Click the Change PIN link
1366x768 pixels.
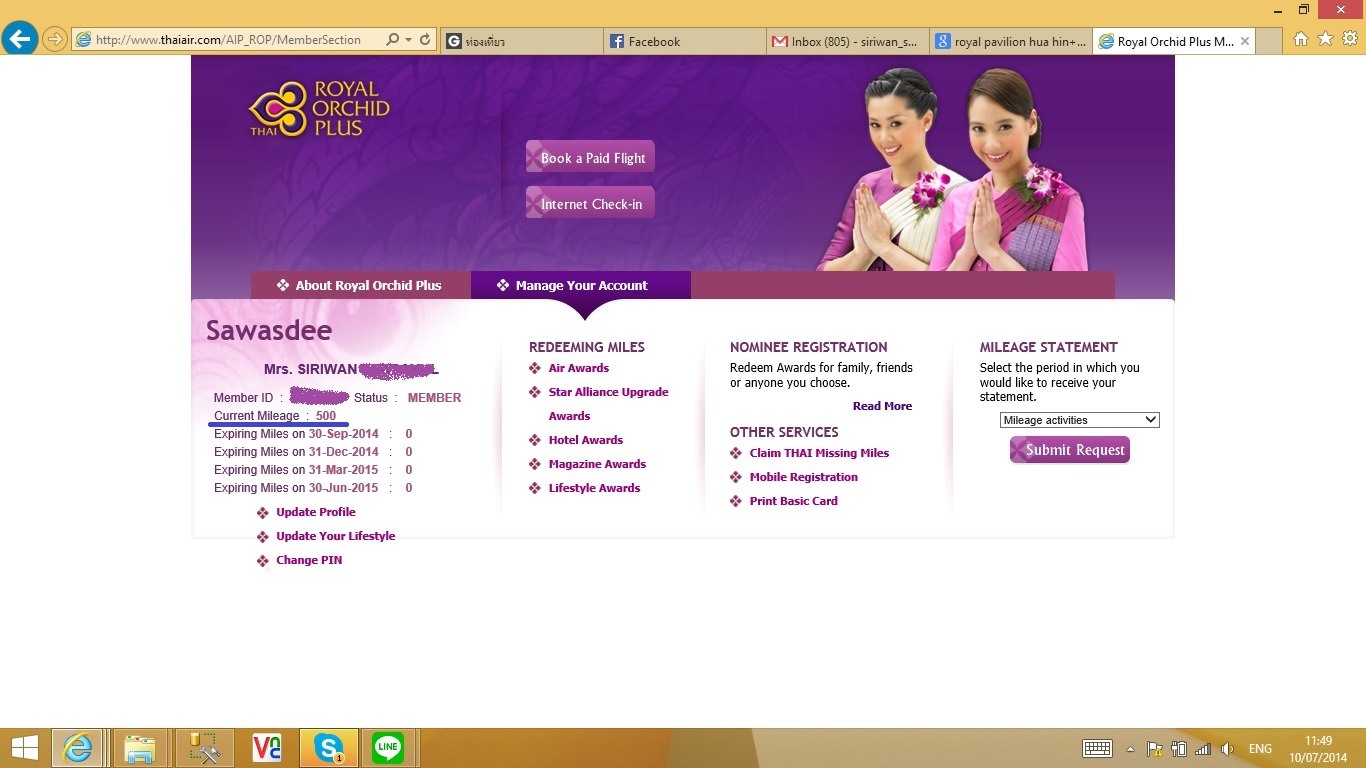309,560
